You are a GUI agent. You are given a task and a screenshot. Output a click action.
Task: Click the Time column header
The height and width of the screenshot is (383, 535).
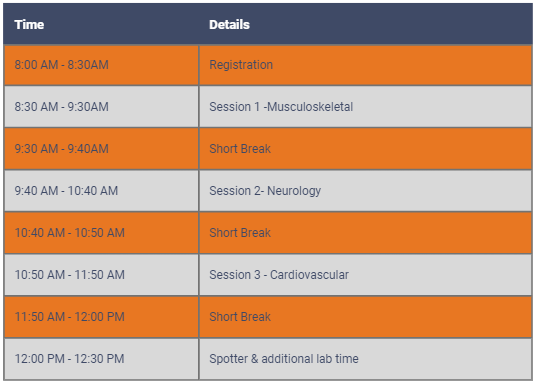pyautogui.click(x=101, y=25)
